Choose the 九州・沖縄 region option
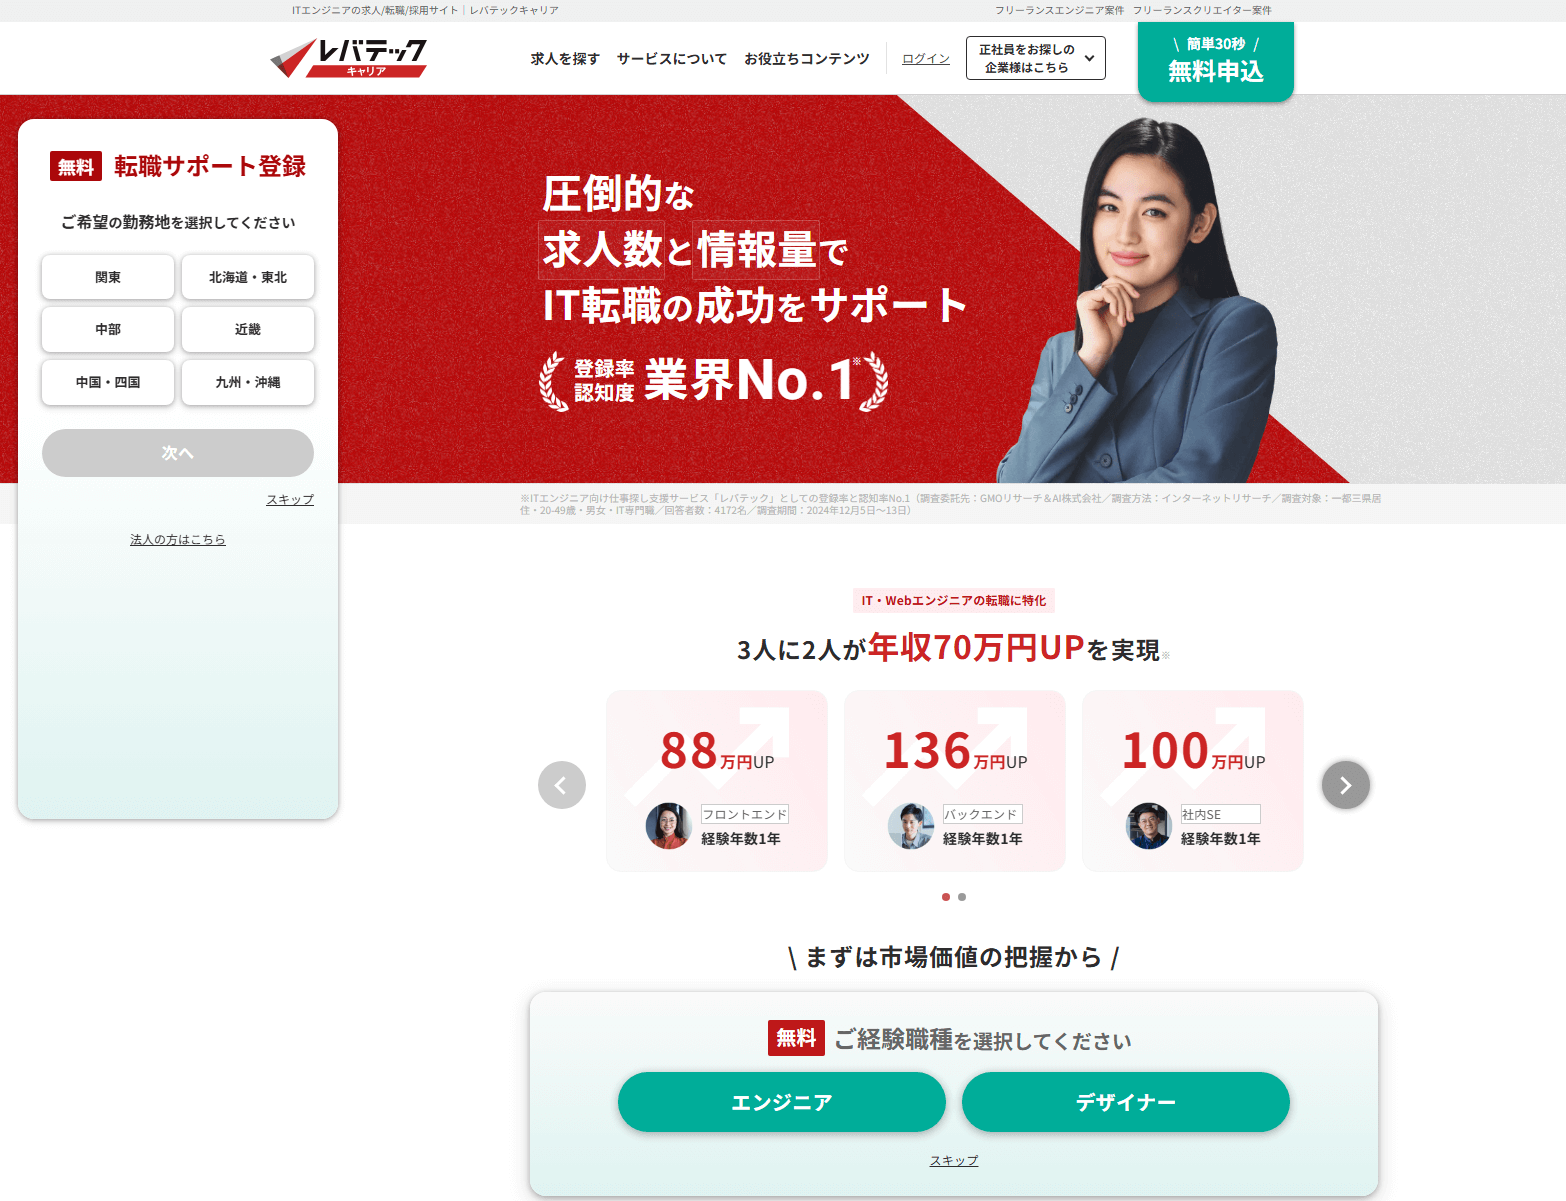 pos(248,382)
